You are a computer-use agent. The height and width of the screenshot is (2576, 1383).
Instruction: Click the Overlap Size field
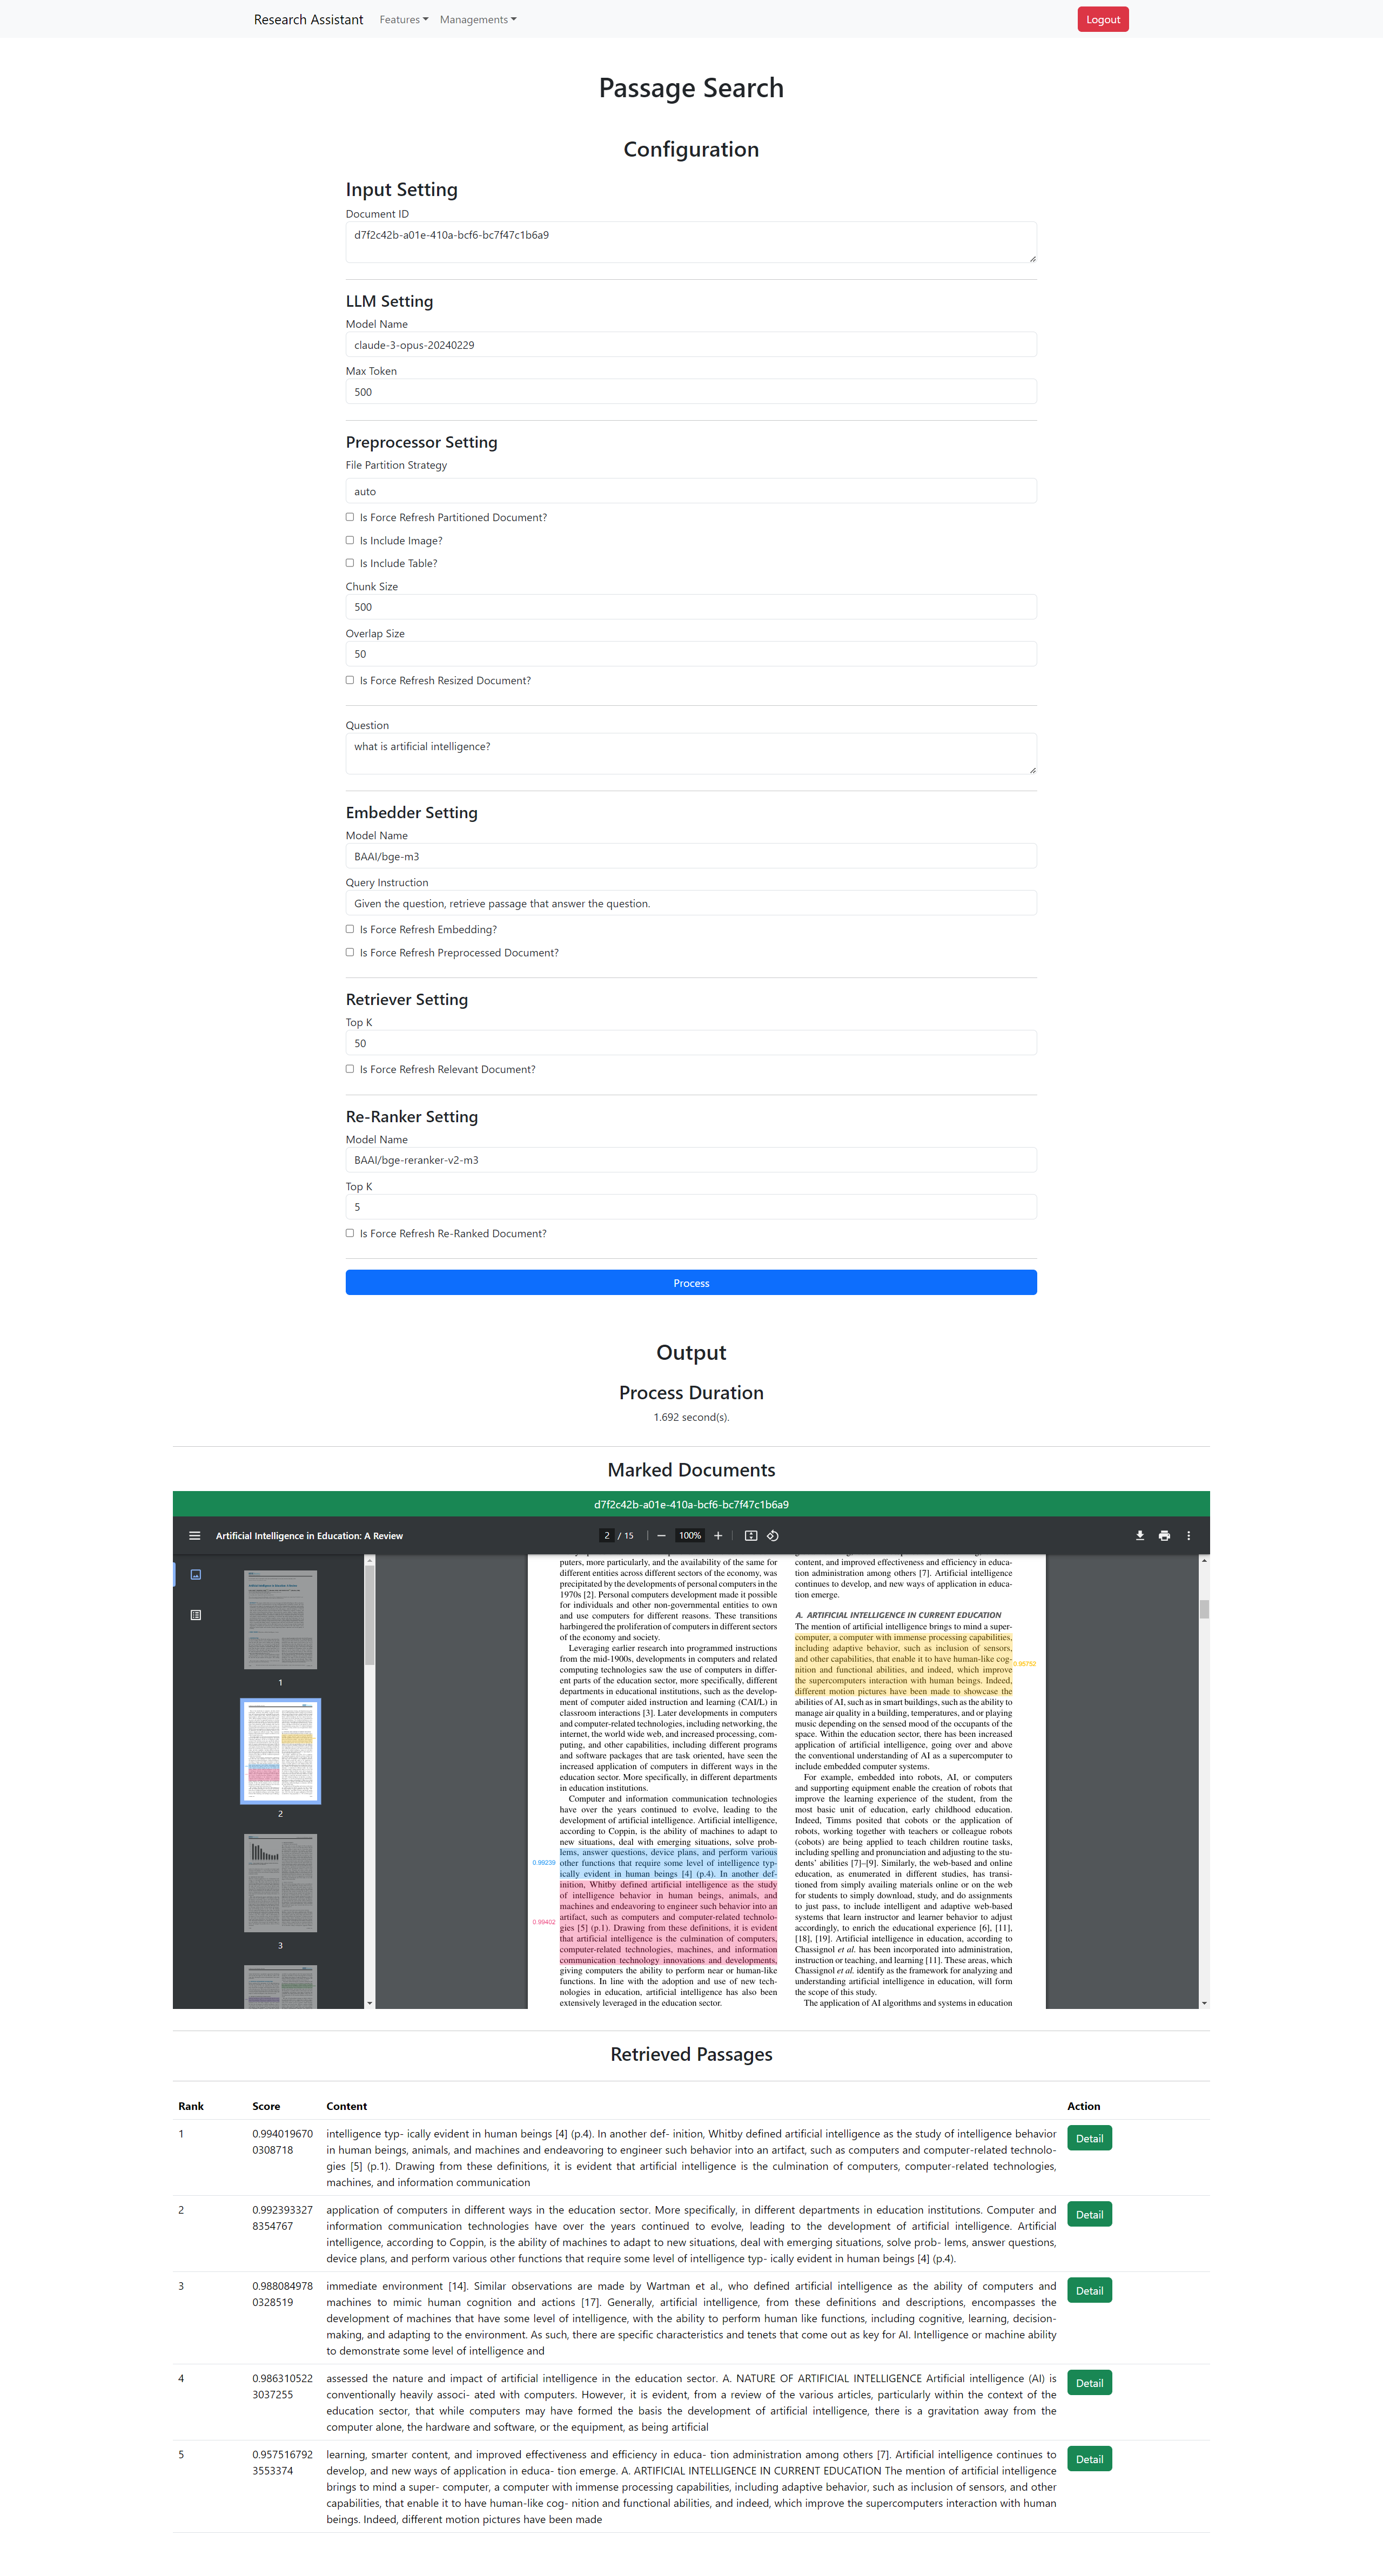pyautogui.click(x=691, y=654)
